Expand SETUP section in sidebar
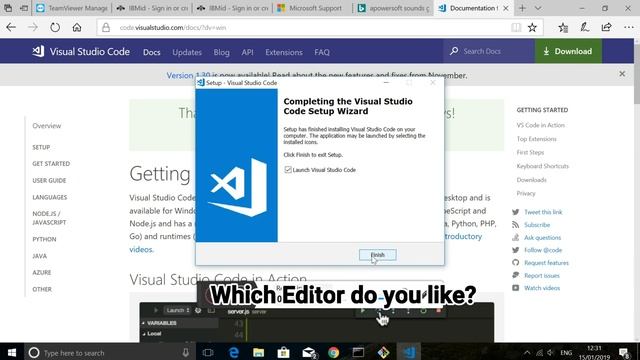The width and height of the screenshot is (640, 360). coord(41,147)
